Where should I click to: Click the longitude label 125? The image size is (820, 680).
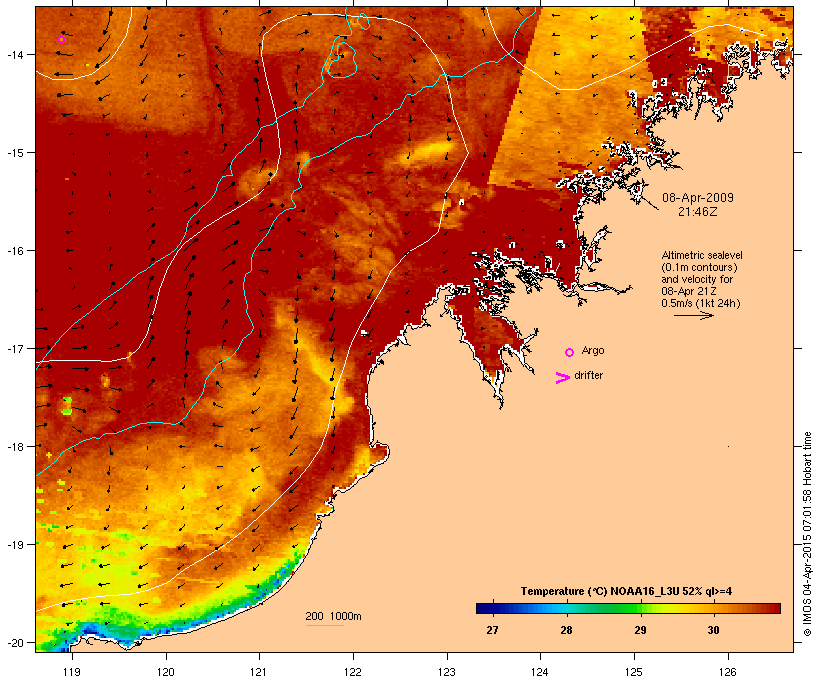634,672
